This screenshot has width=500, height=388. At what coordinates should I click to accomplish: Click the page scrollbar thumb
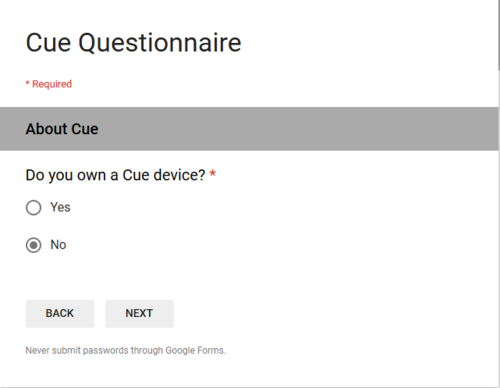[x=499, y=35]
